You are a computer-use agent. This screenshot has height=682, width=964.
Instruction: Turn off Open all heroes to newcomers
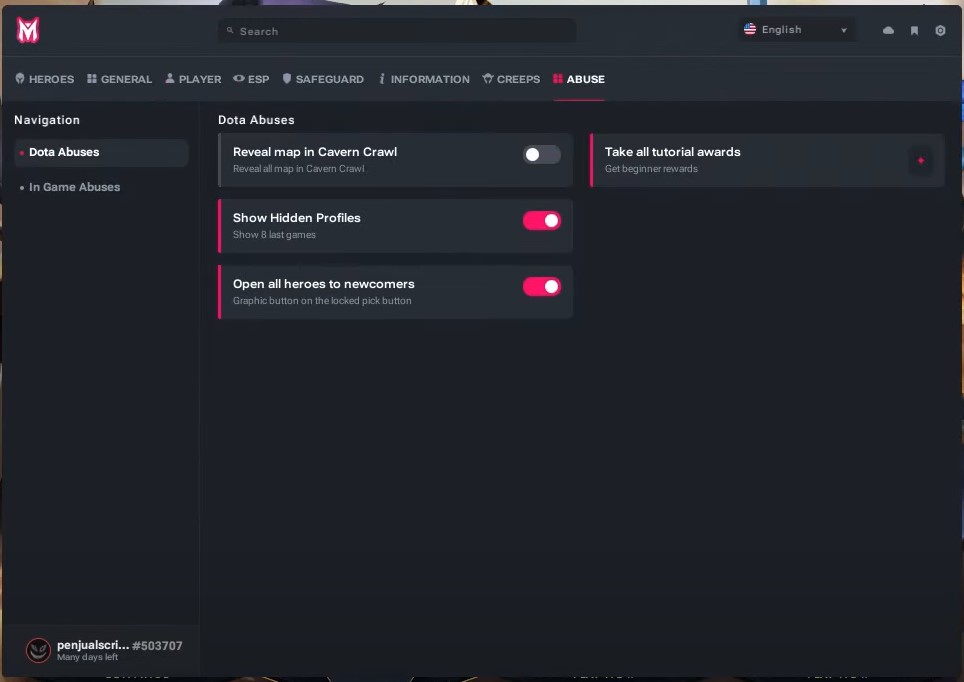[541, 287]
